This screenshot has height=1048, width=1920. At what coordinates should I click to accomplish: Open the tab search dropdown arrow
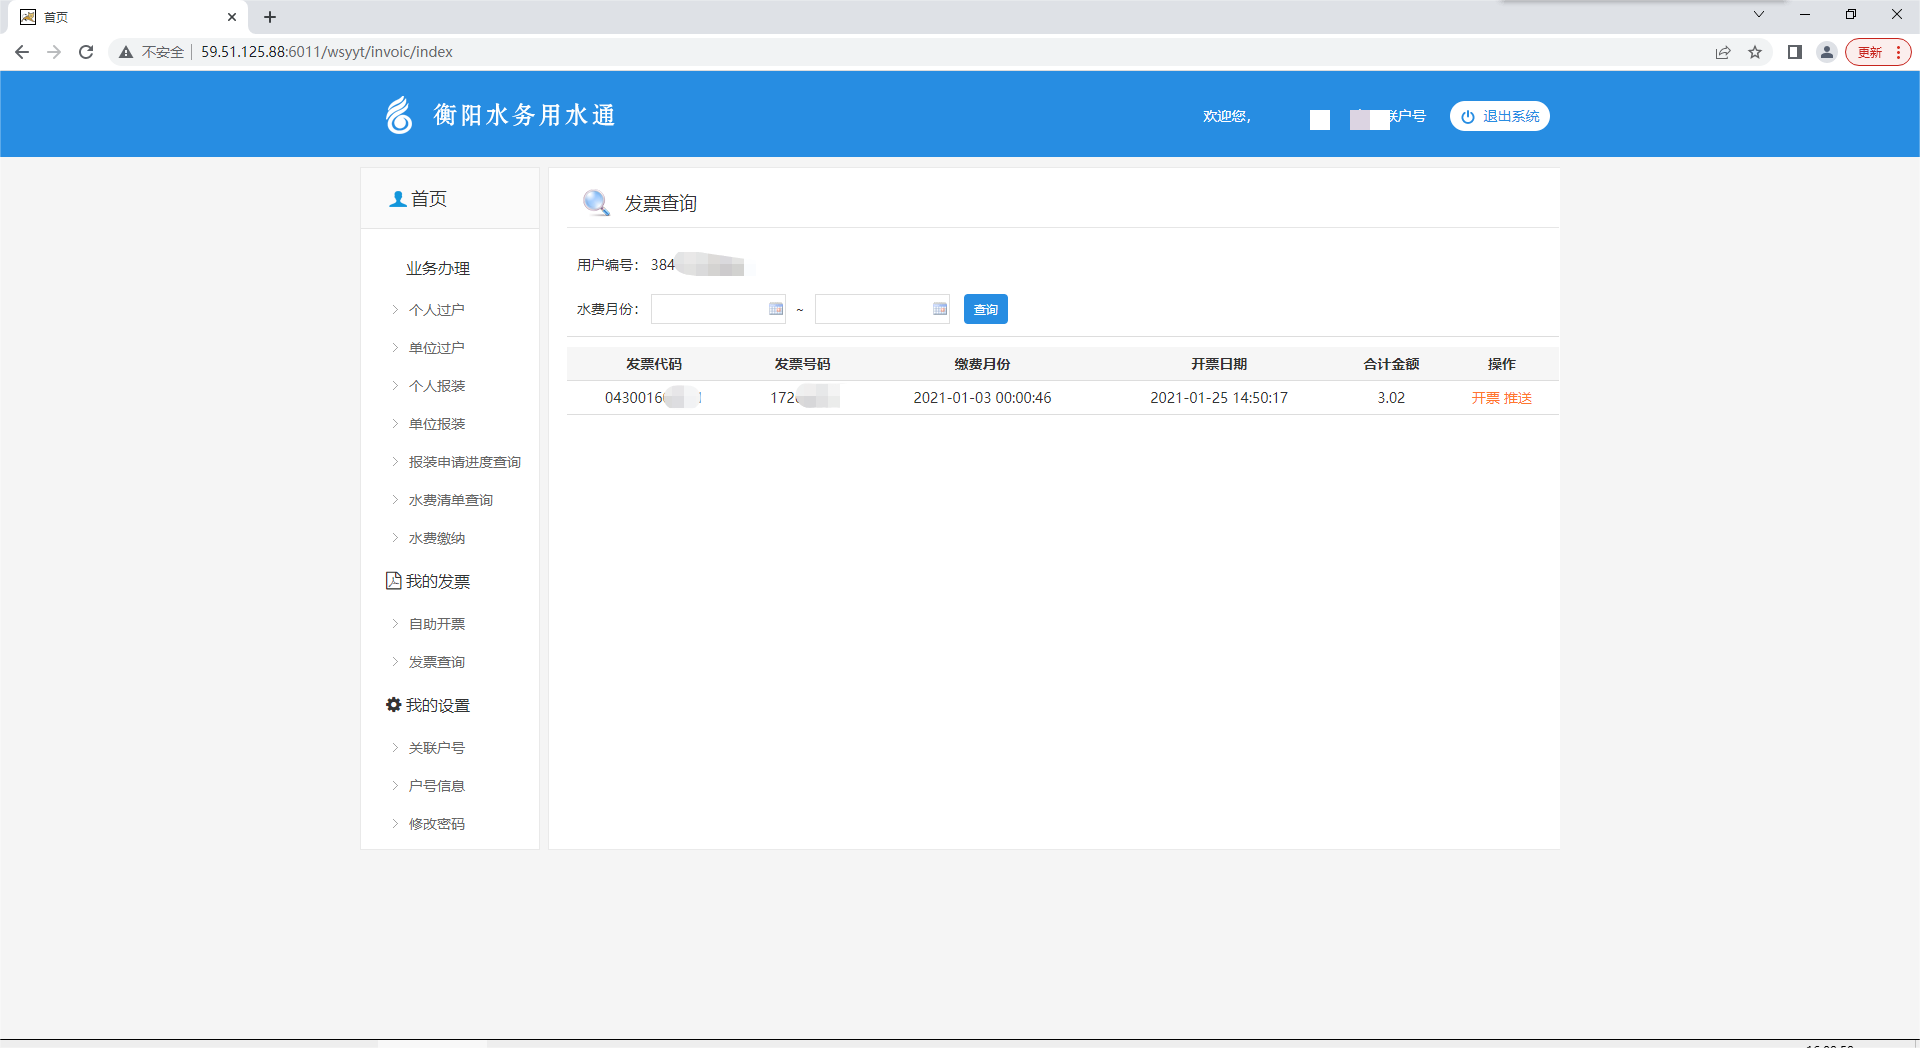pyautogui.click(x=1758, y=15)
